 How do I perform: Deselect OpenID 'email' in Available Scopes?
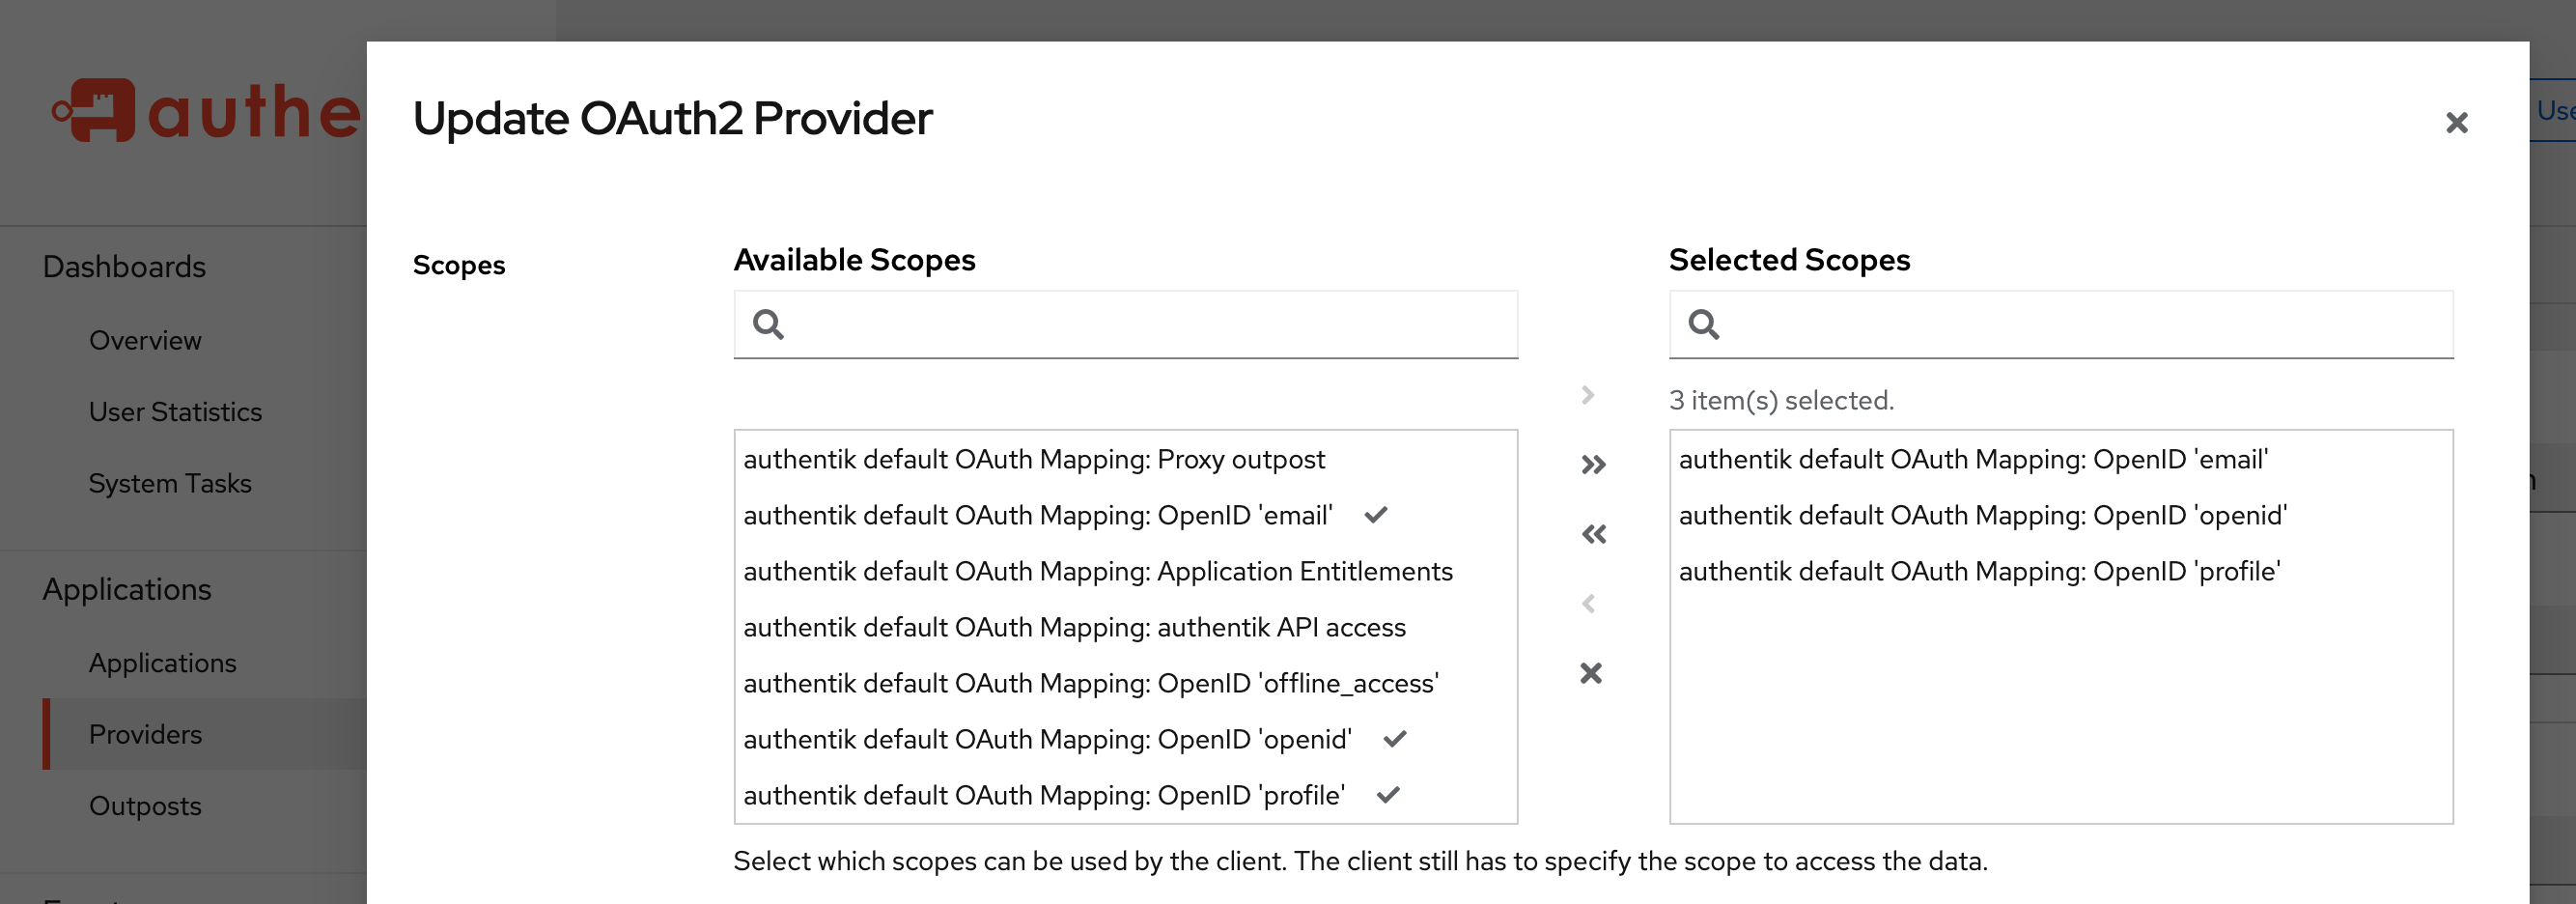[x=1038, y=515]
